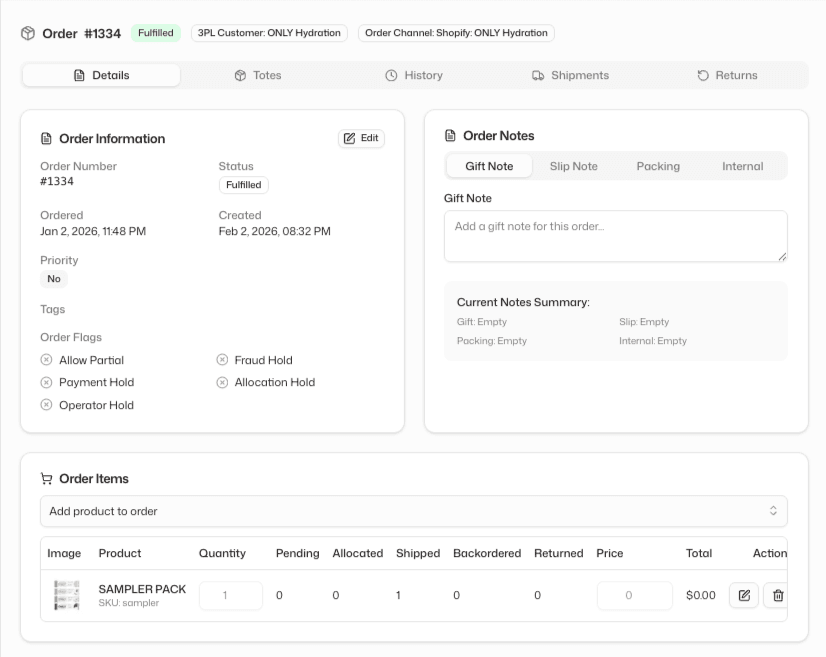826x657 pixels.
Task: Select the Slip Note tab
Action: click(574, 166)
